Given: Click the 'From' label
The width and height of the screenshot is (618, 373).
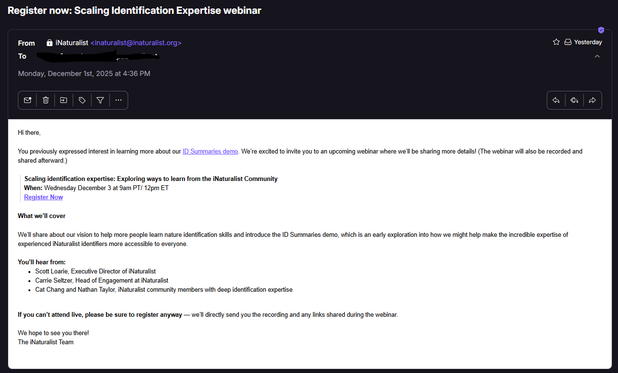Looking at the screenshot, I should pyautogui.click(x=26, y=43).
